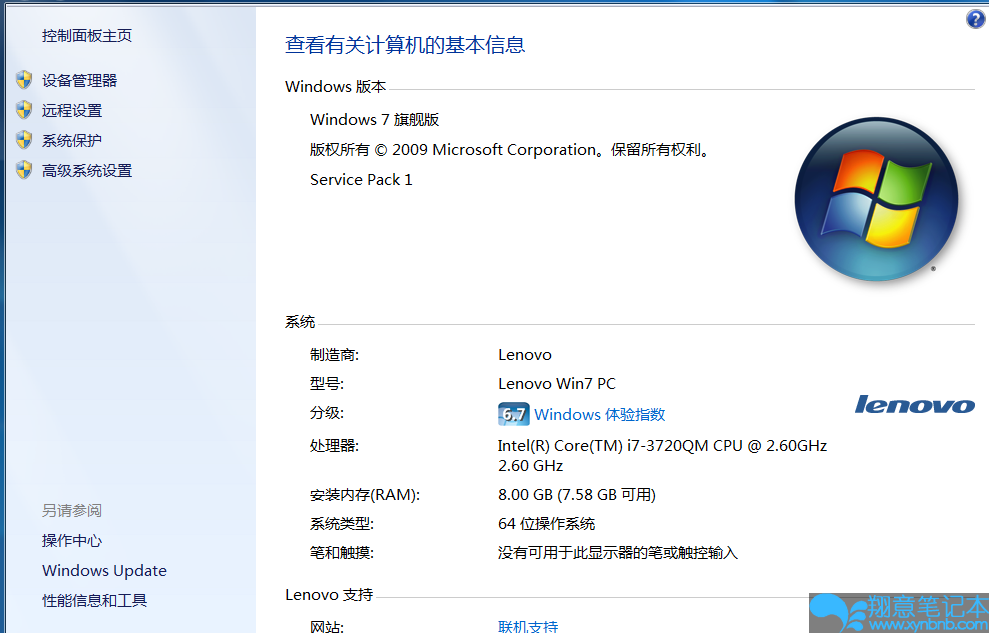Click the Windows 版本 section header
This screenshot has width=989, height=633.
coord(336,86)
